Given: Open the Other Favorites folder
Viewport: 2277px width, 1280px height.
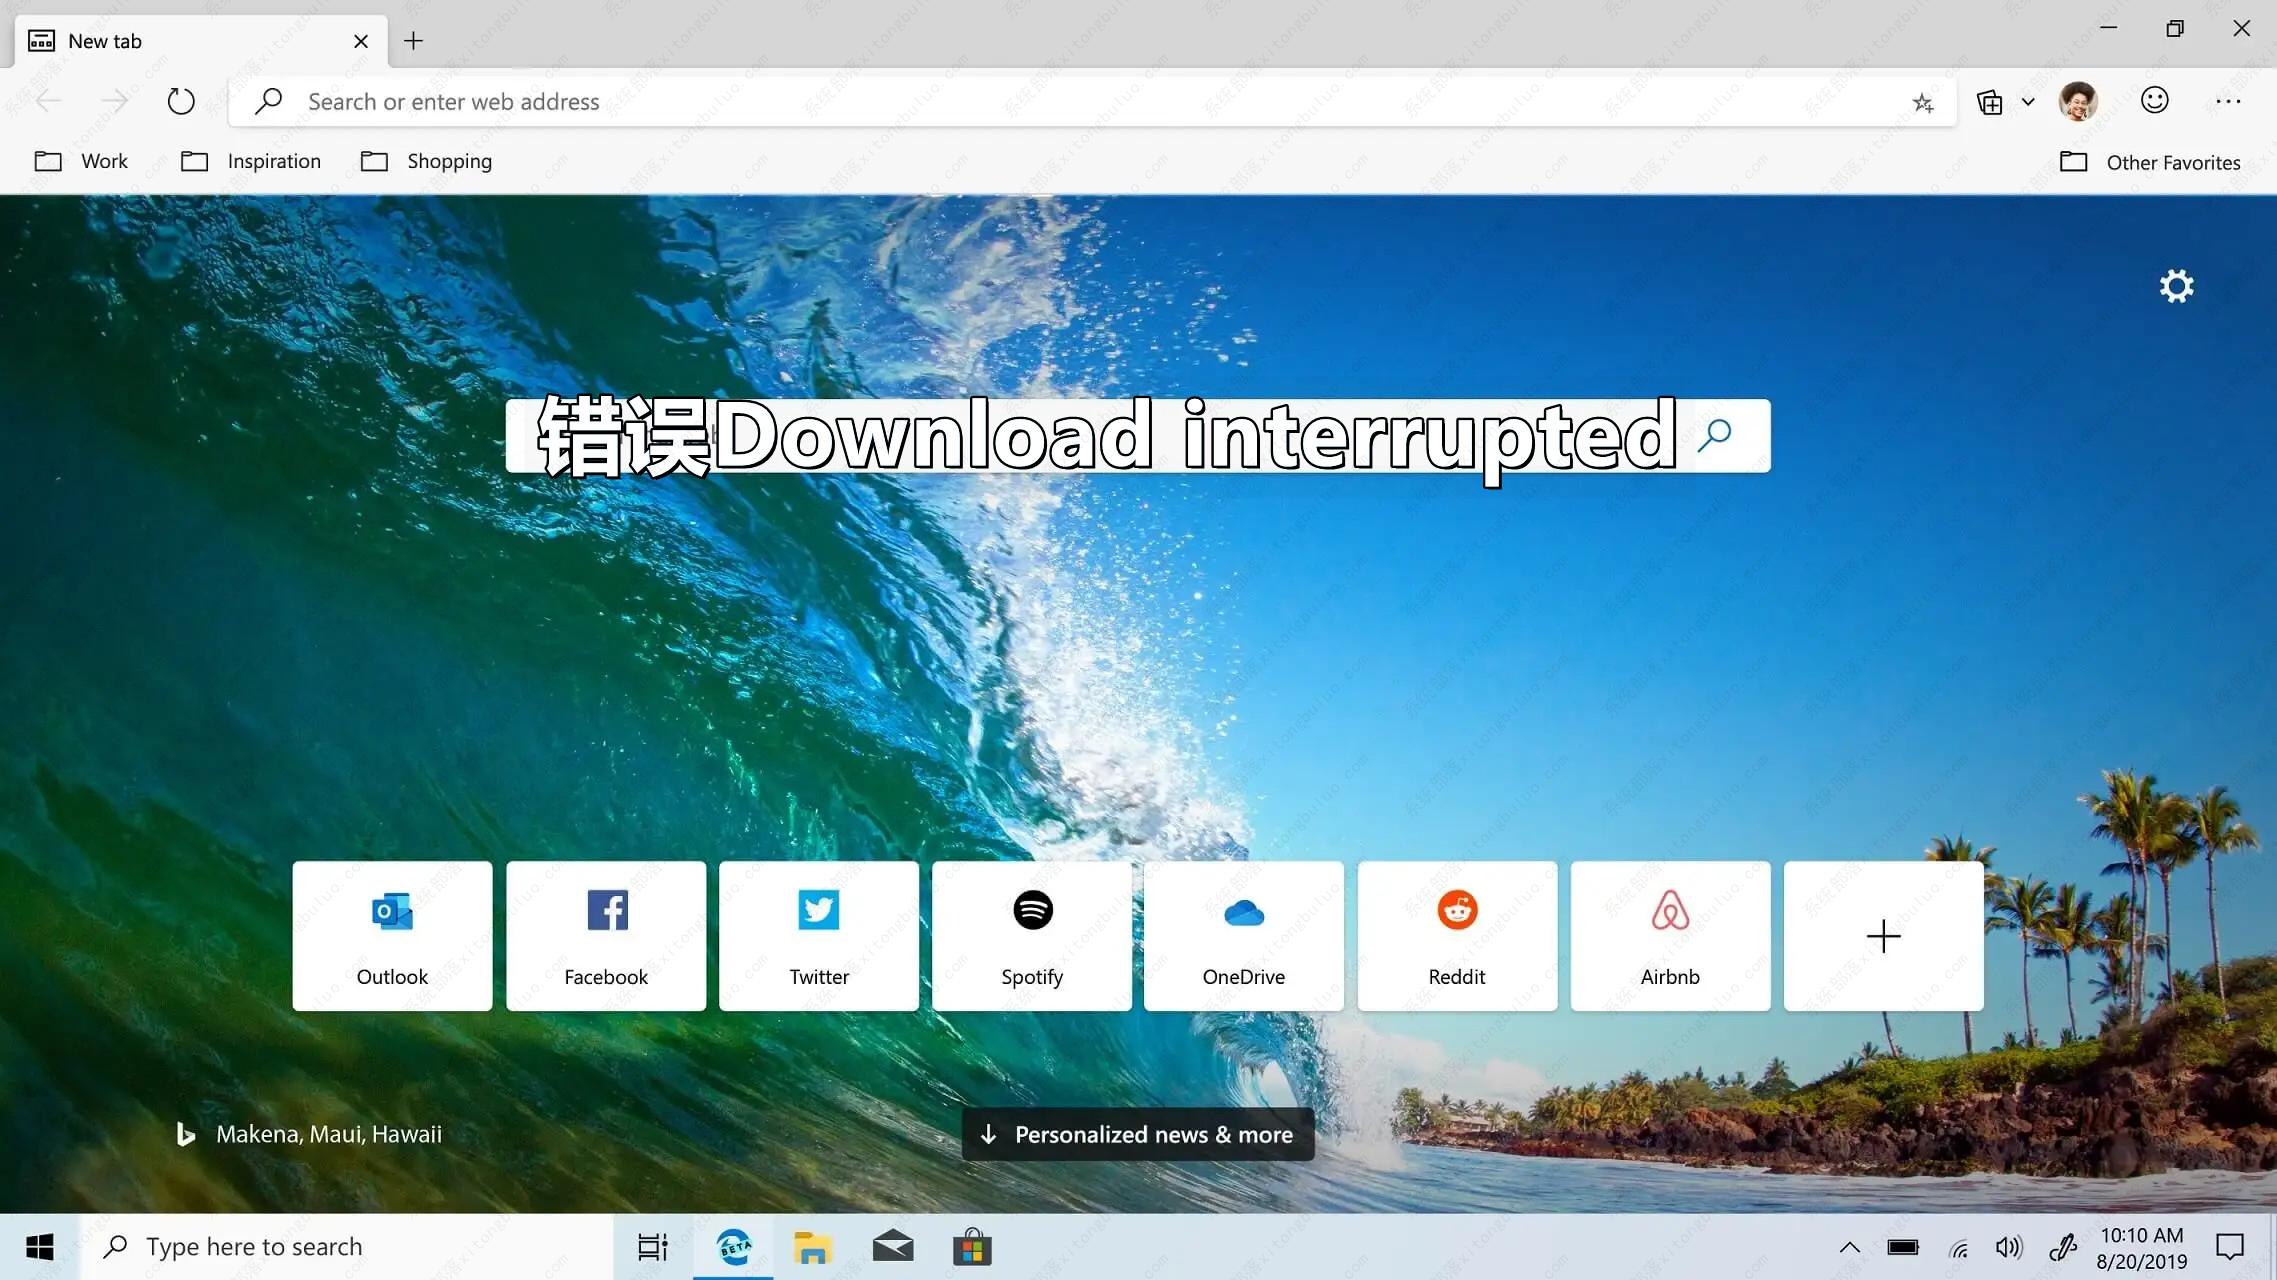Looking at the screenshot, I should pos(2150,162).
